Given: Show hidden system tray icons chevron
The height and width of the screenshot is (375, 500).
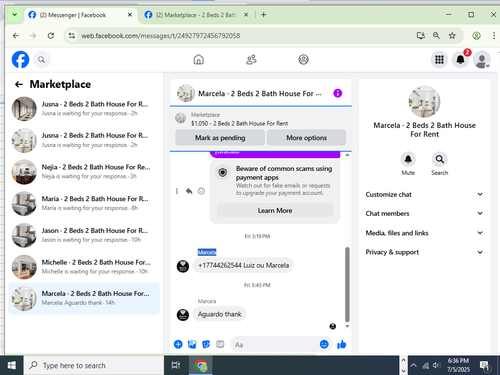Looking at the screenshot, I should click(413, 365).
